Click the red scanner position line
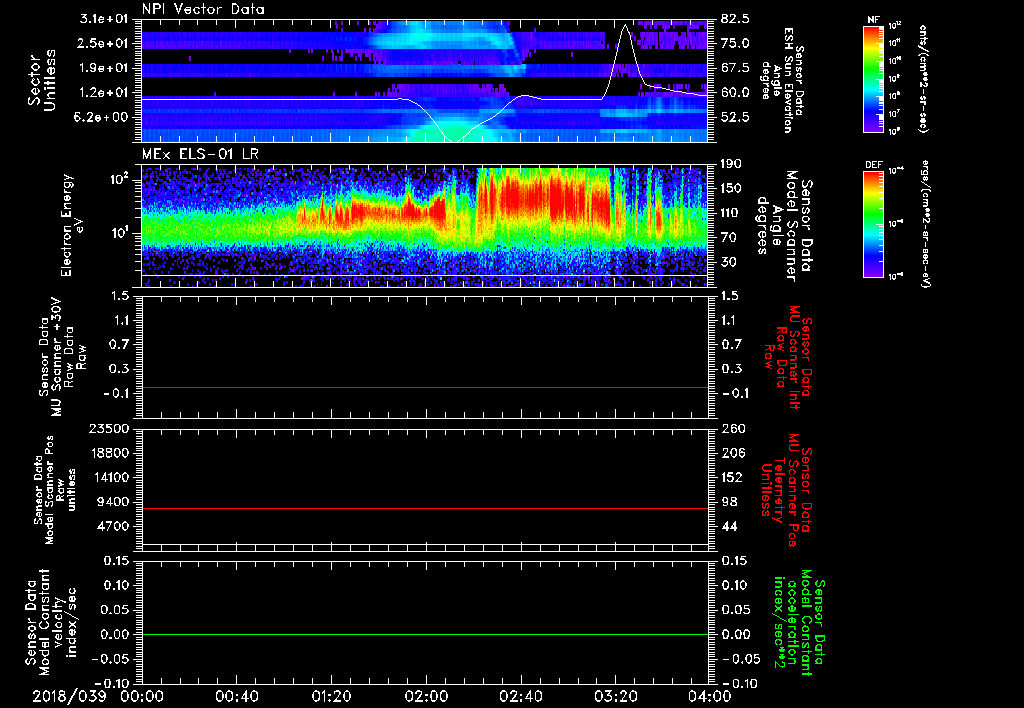The image size is (1024, 708). pos(424,509)
